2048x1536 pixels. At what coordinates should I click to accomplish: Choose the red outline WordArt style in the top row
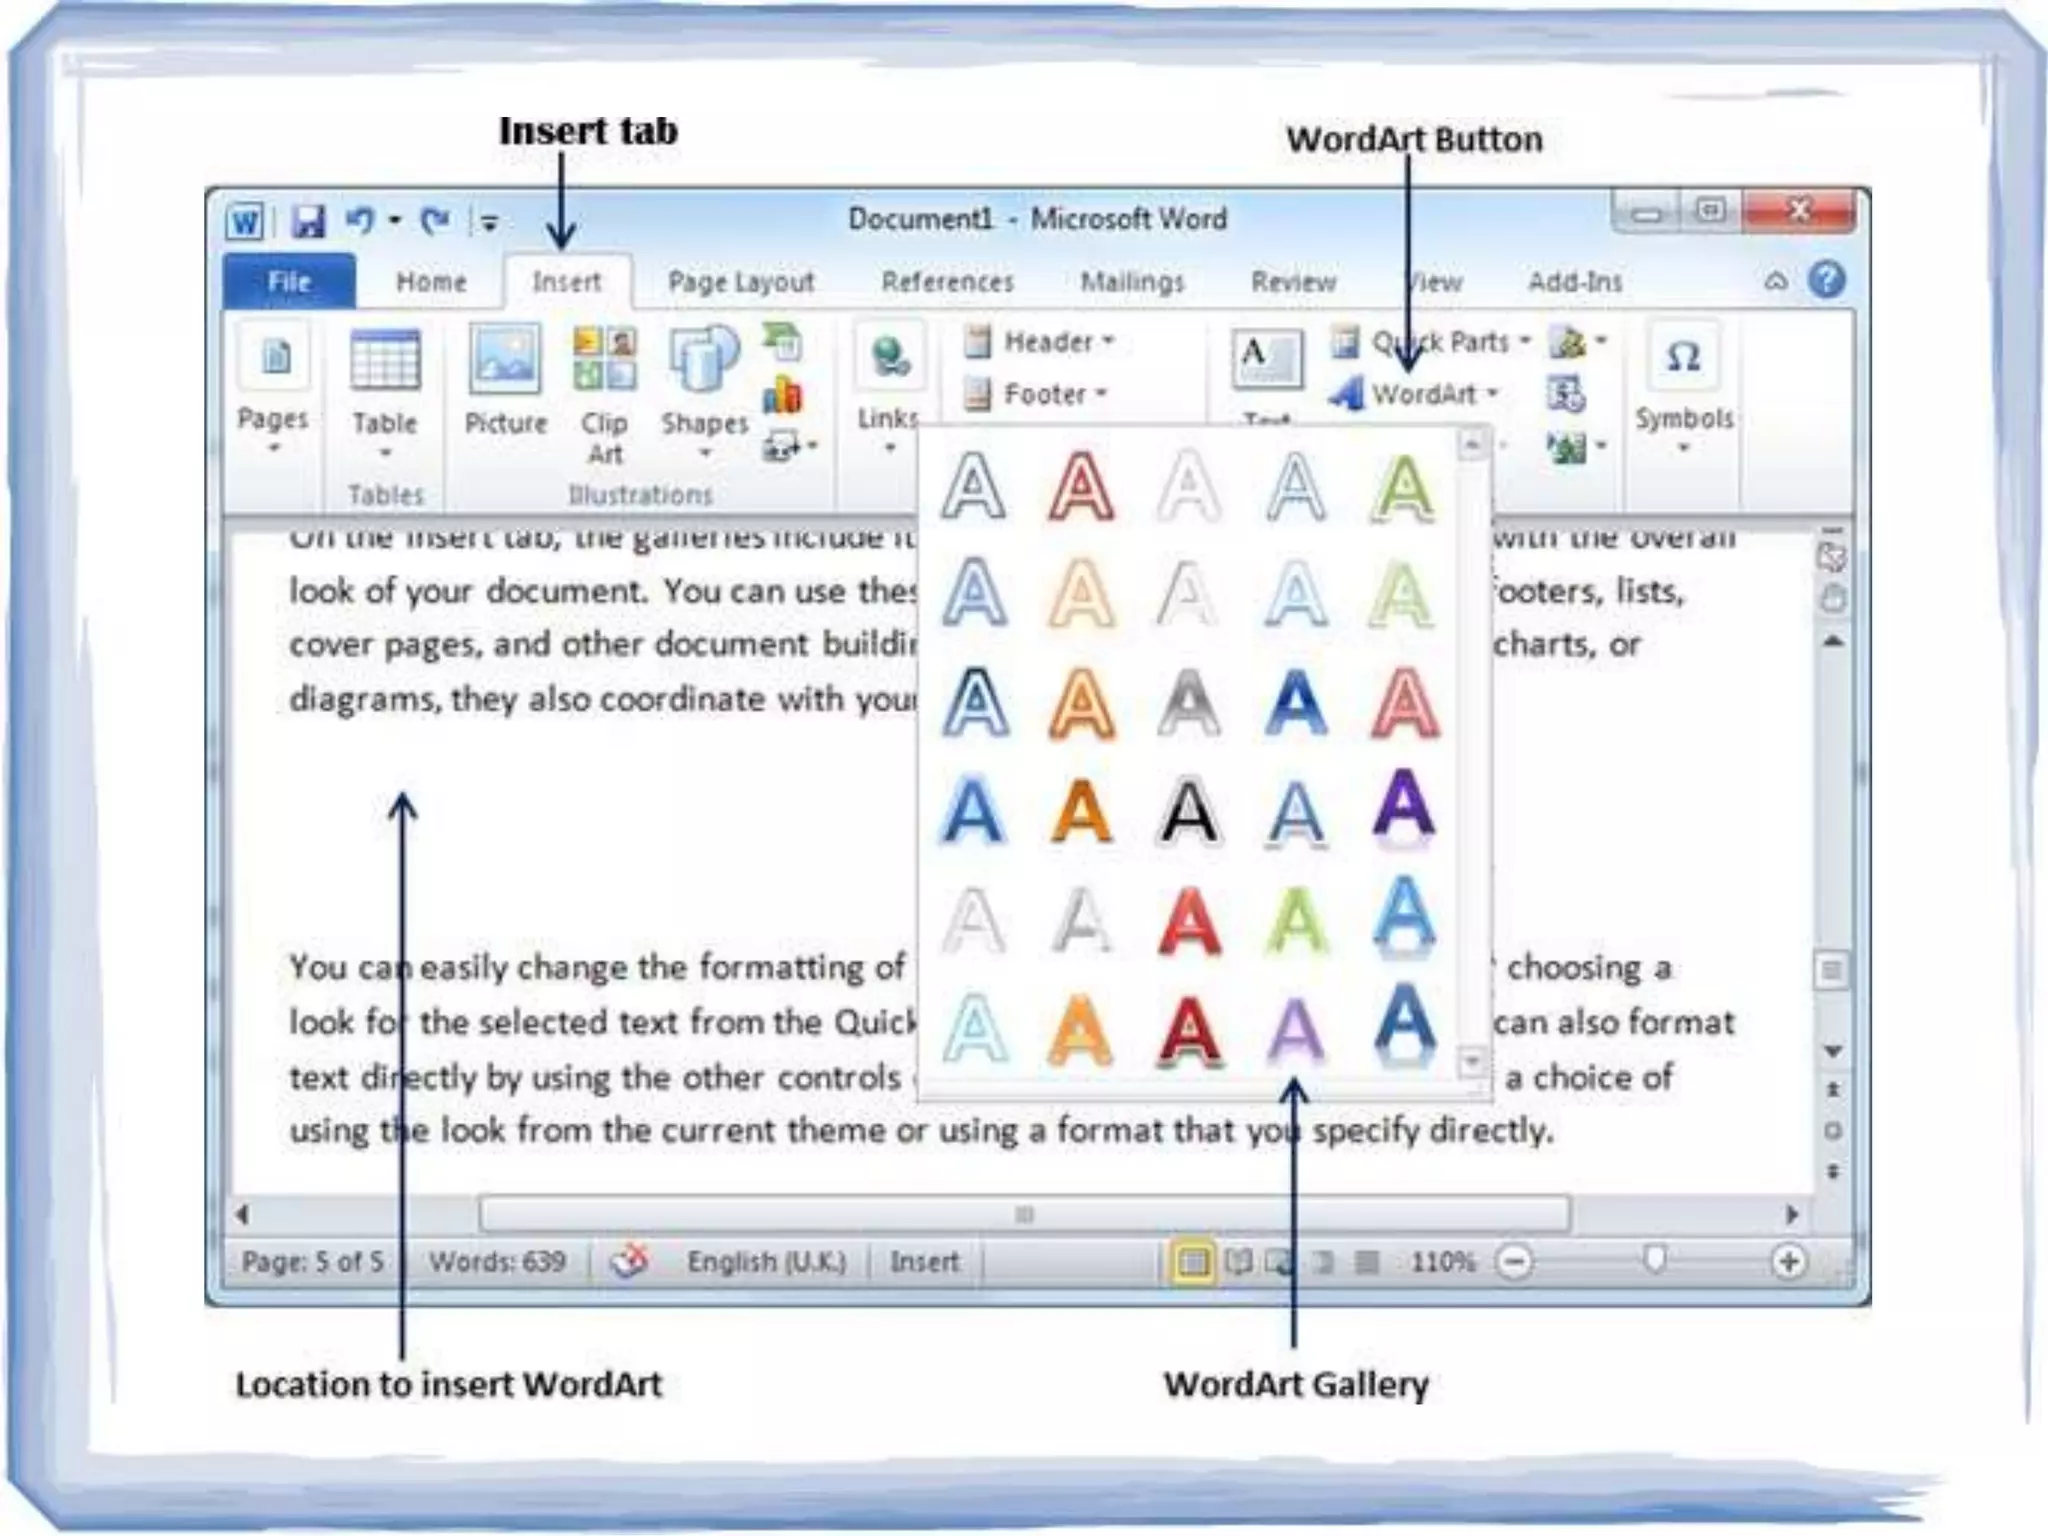(x=1081, y=487)
